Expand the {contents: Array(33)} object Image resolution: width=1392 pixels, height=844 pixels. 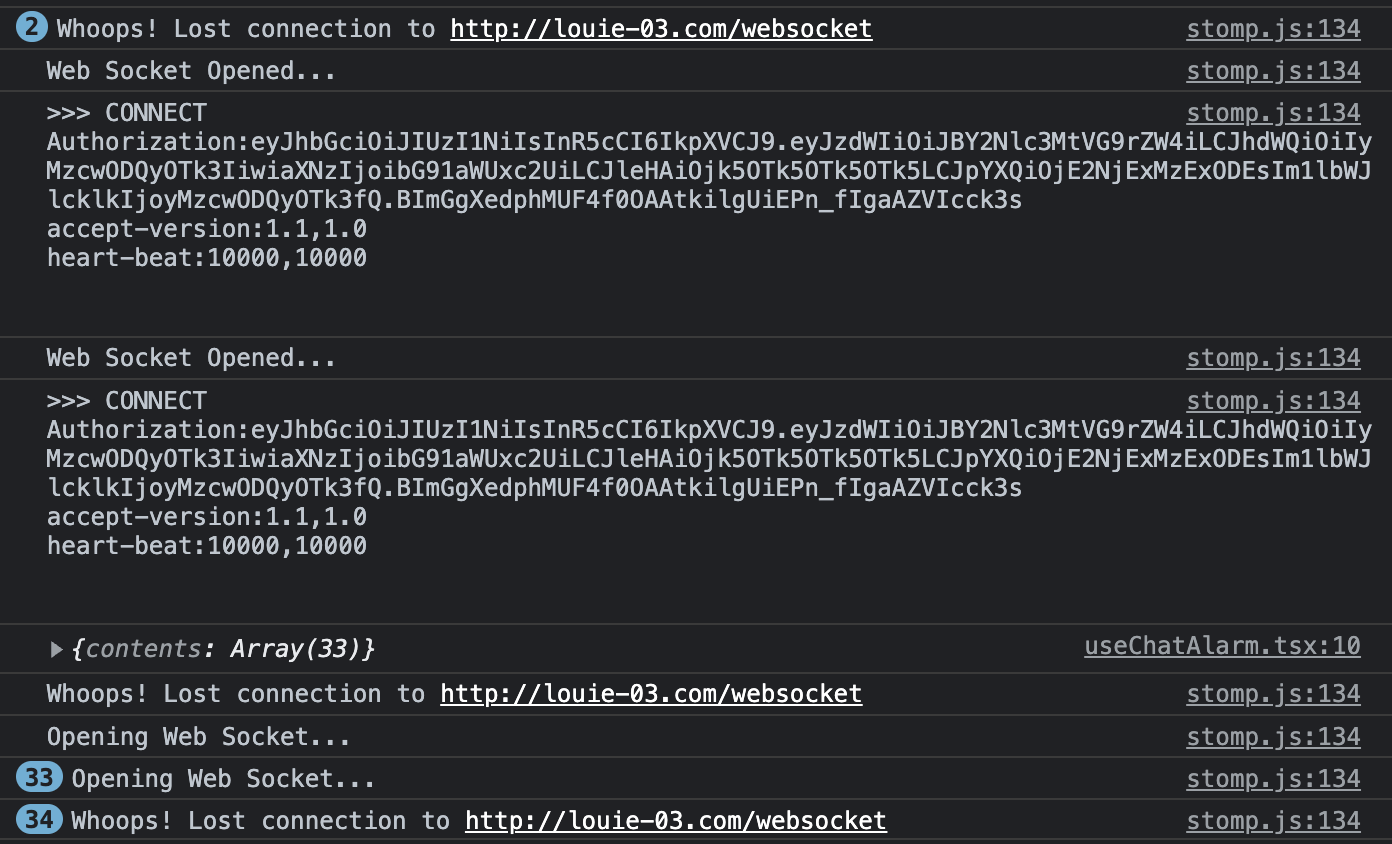click(x=57, y=650)
